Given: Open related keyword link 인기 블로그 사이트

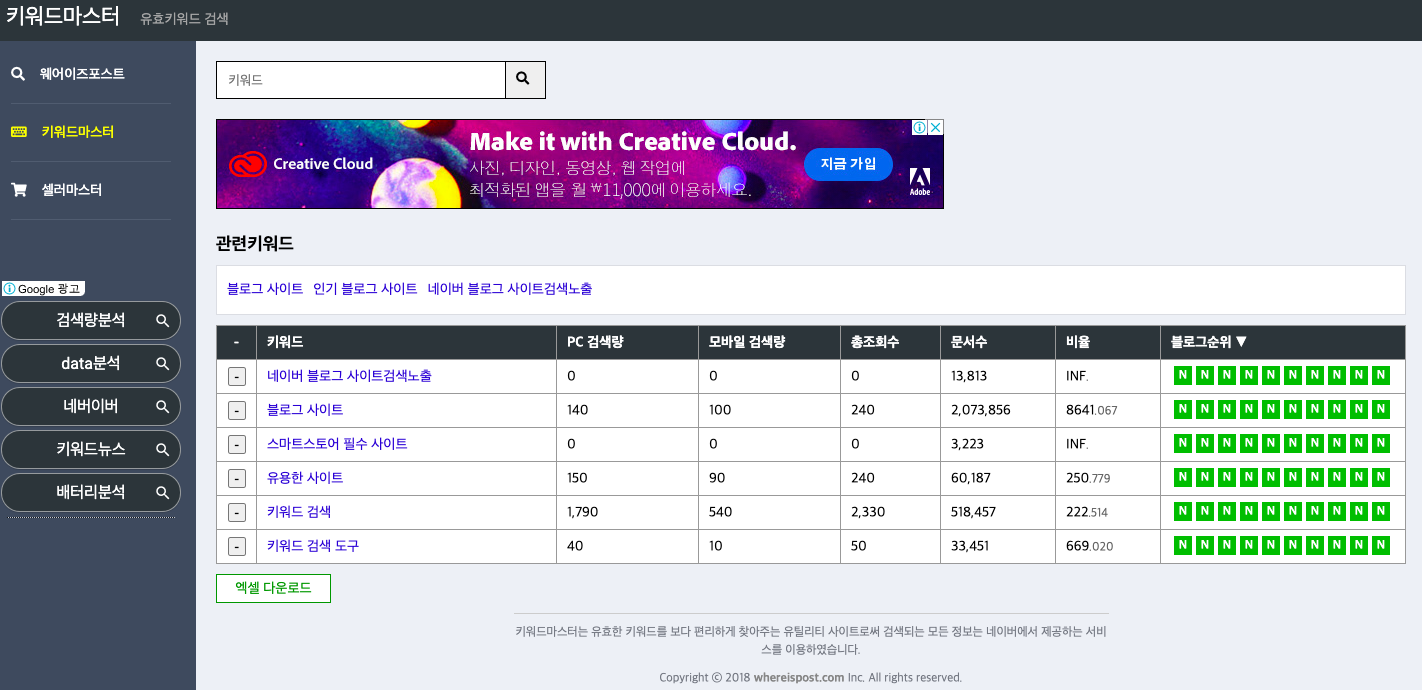Looking at the screenshot, I should [365, 289].
